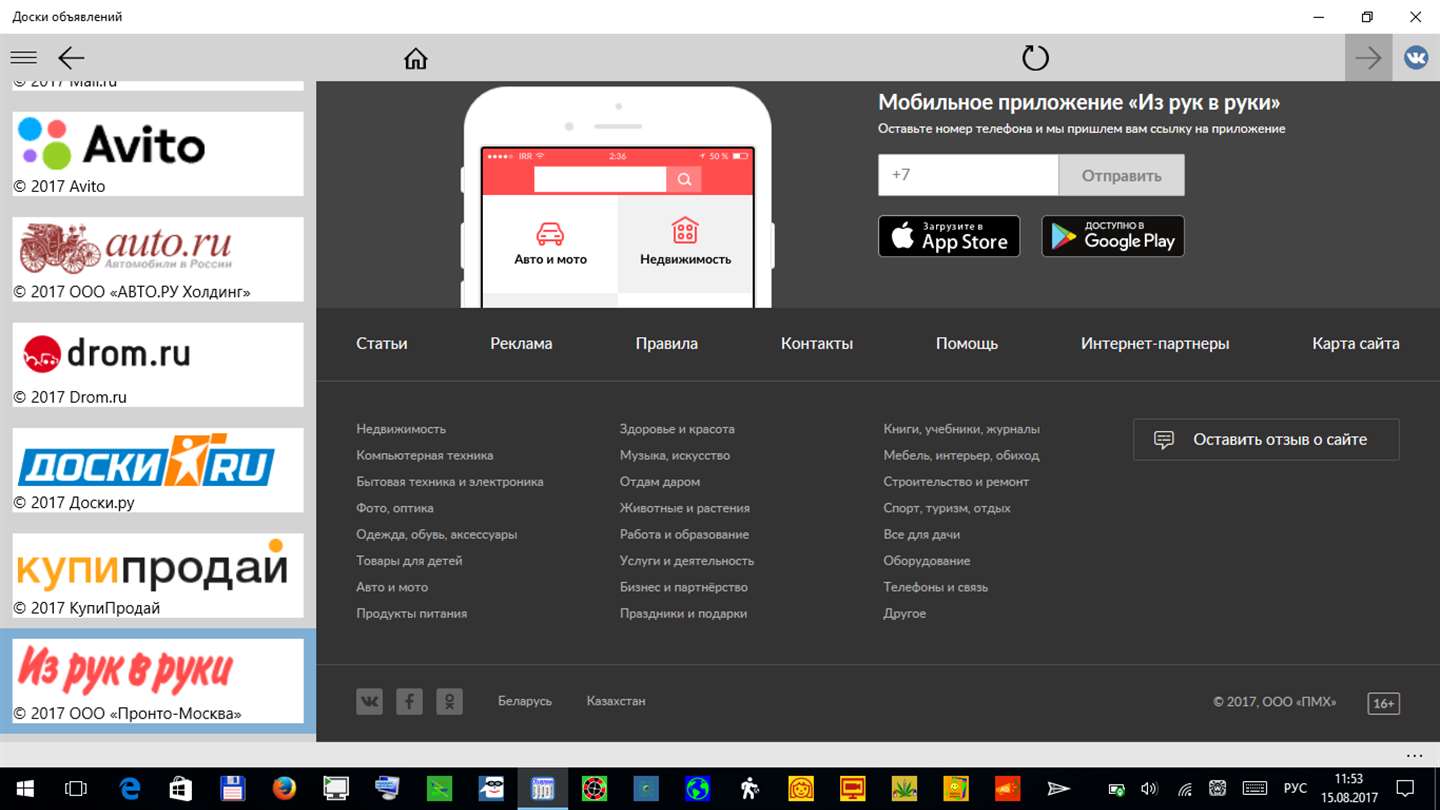This screenshot has height=810, width=1440.
Task: Open Бизнес и партнёрство category
Action: tap(684, 587)
